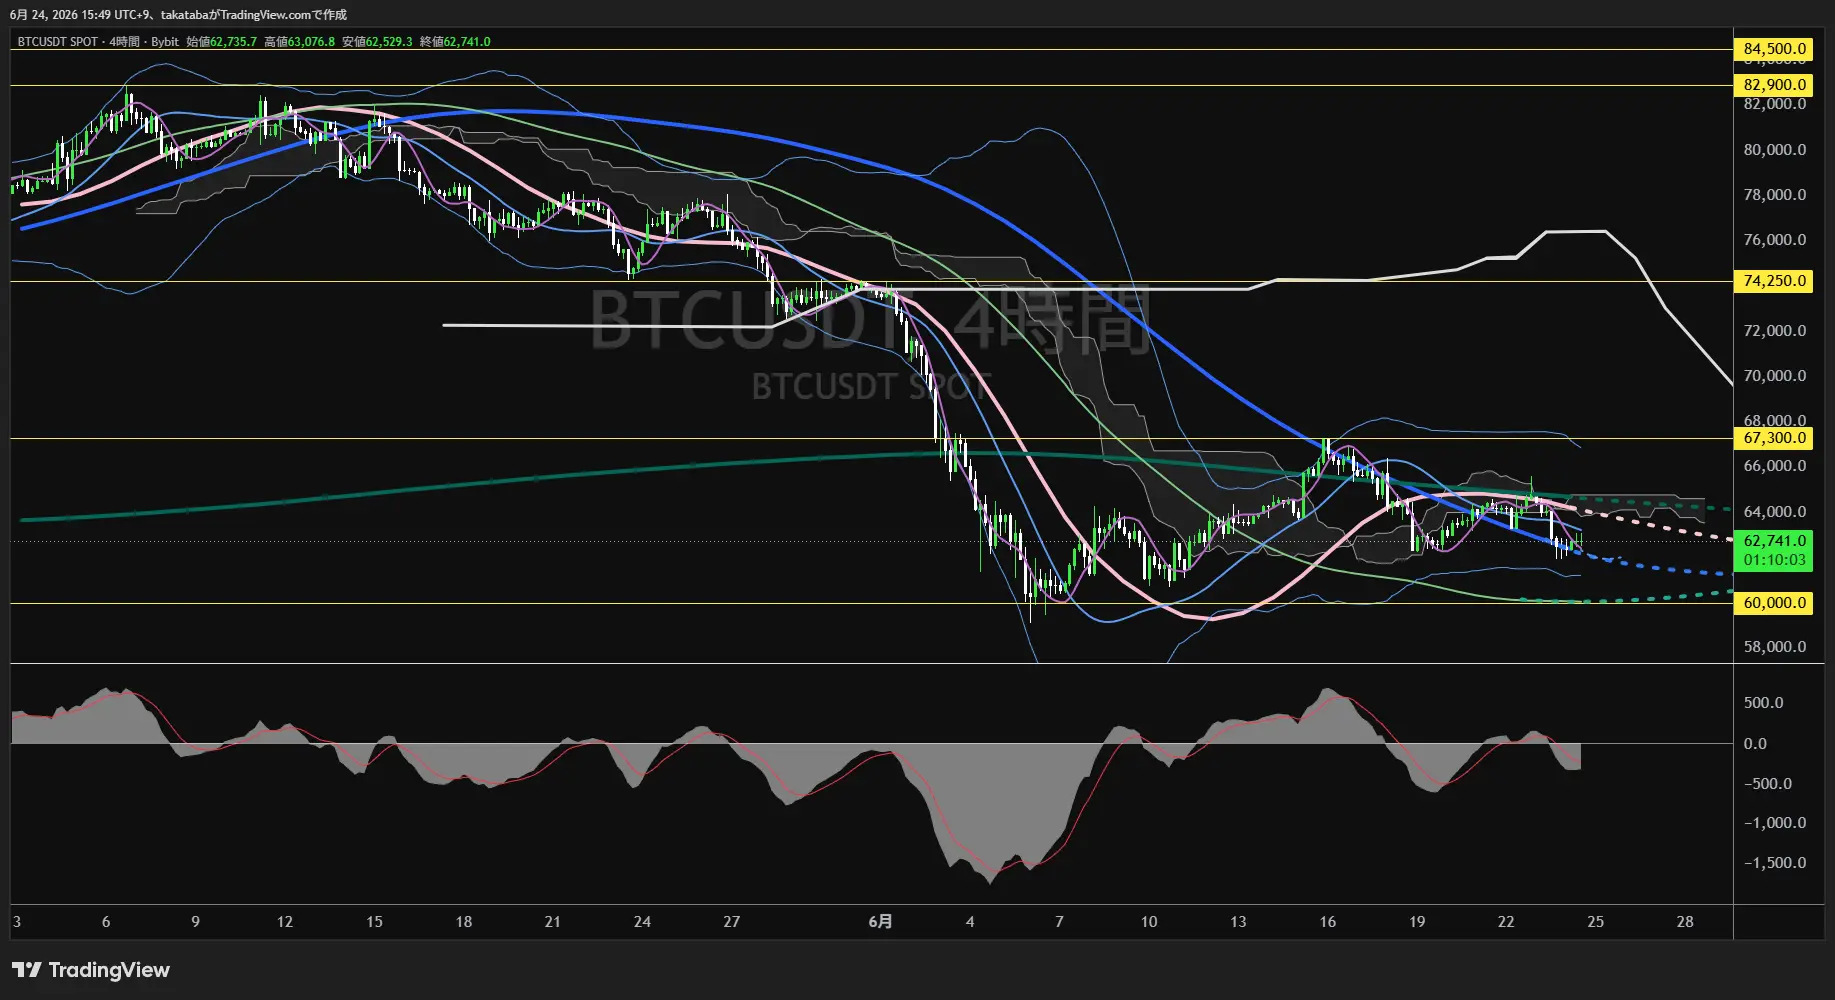Click the 19 date label on time axis
The height and width of the screenshot is (1000, 1835).
[x=1417, y=922]
